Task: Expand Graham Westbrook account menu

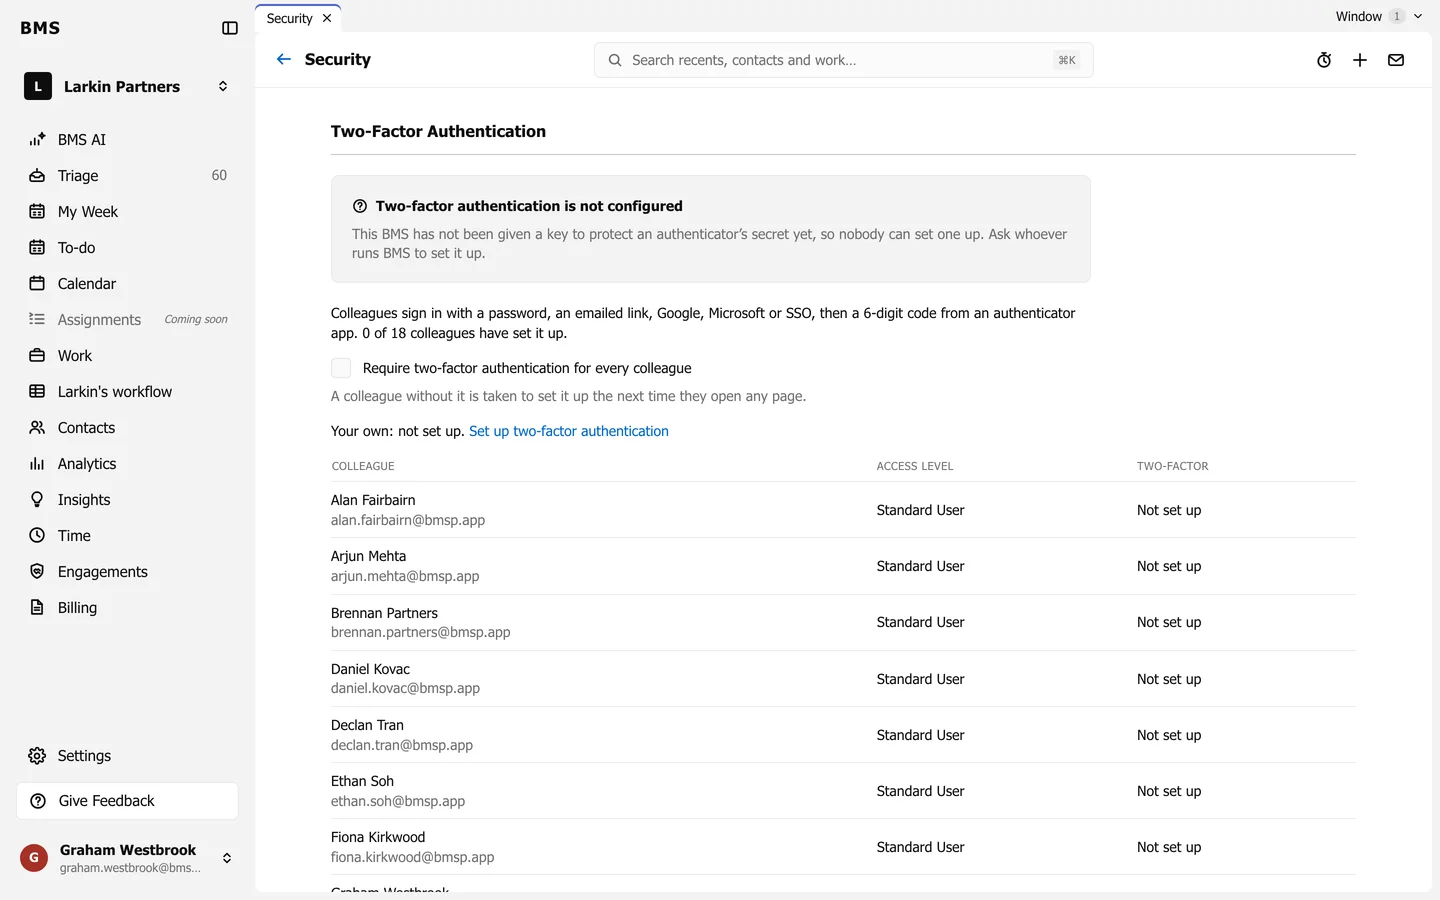Action: (x=227, y=858)
